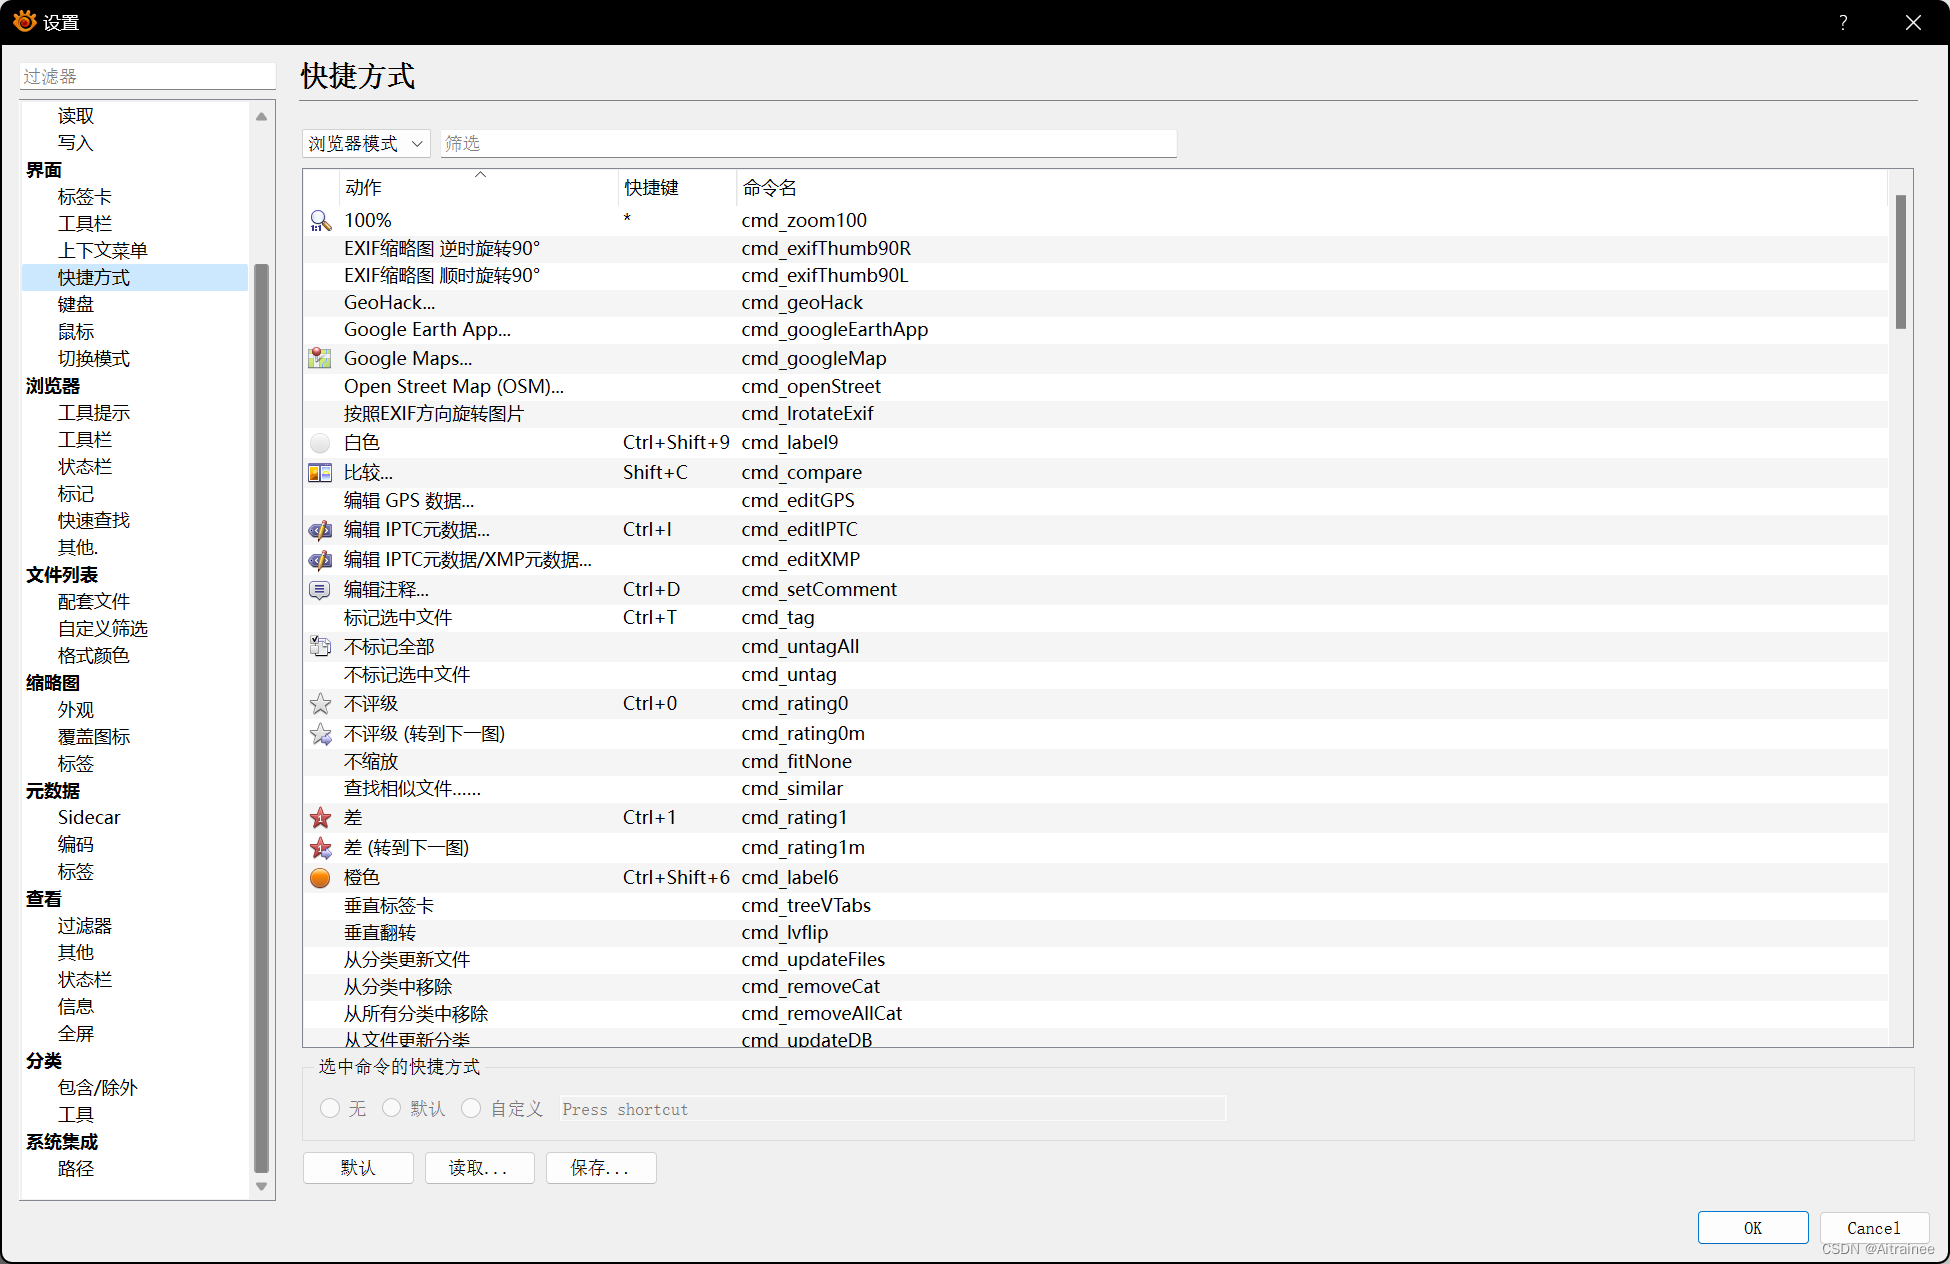Choose the 自定义 radio button
The width and height of the screenshot is (1950, 1264).
tap(471, 1108)
